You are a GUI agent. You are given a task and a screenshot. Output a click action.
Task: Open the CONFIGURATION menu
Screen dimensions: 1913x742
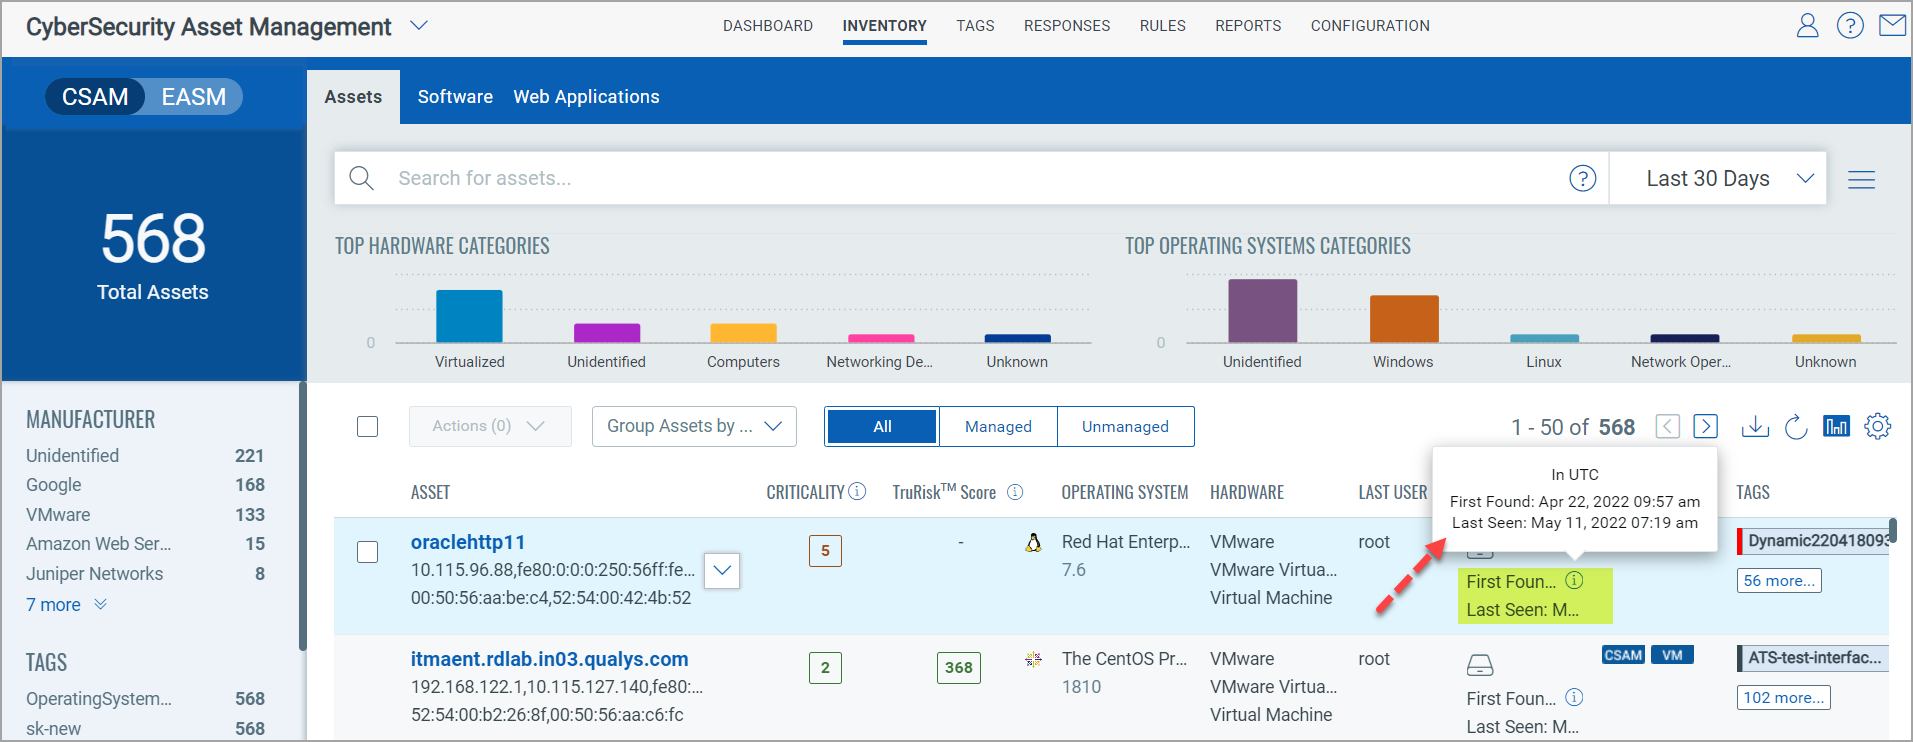point(1370,26)
